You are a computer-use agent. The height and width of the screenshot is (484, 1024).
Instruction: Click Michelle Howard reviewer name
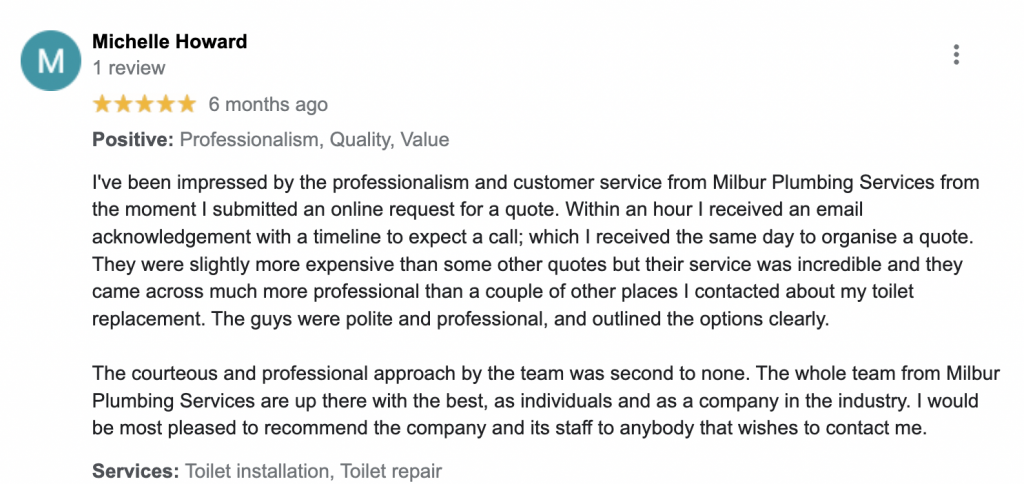point(170,42)
